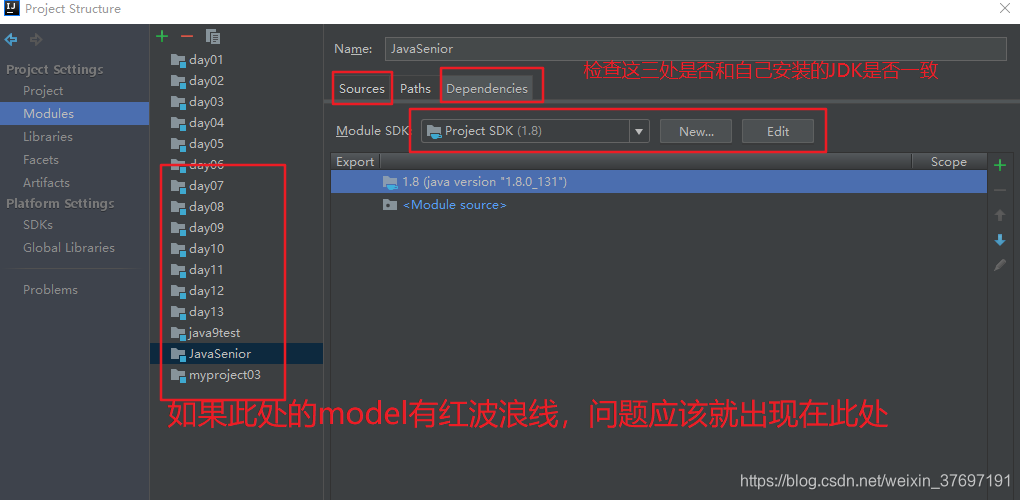Open the Module SDK dropdown arrow
The height and width of the screenshot is (500, 1020).
[x=639, y=131]
